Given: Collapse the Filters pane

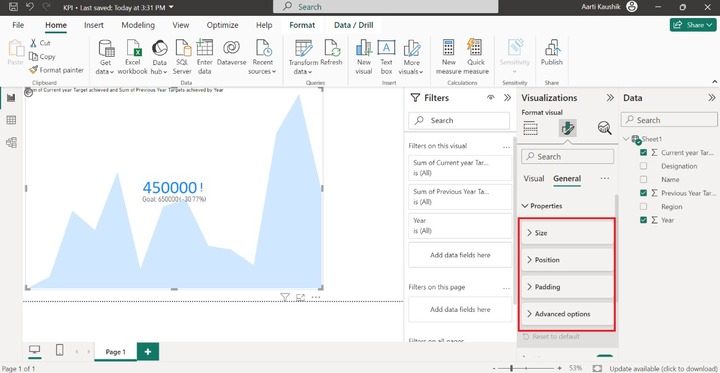Looking at the screenshot, I should (507, 98).
